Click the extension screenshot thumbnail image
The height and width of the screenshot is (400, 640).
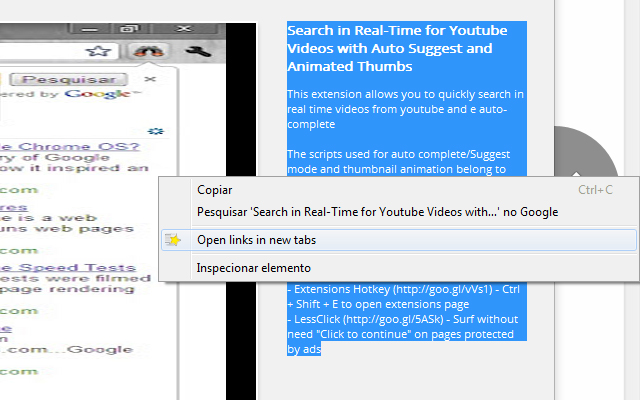tap(128, 211)
